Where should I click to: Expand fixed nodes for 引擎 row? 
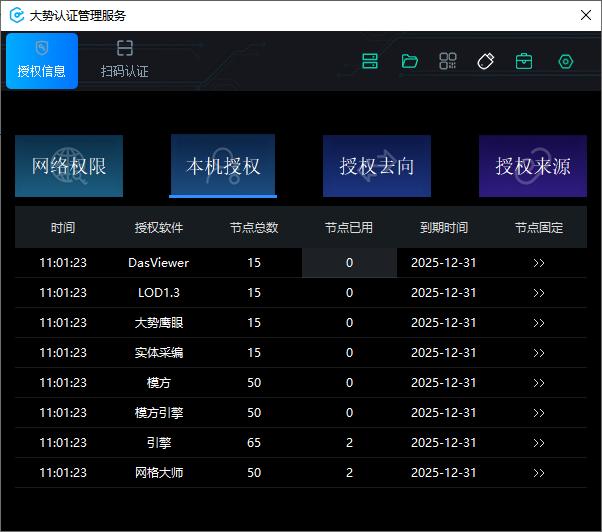[539, 443]
